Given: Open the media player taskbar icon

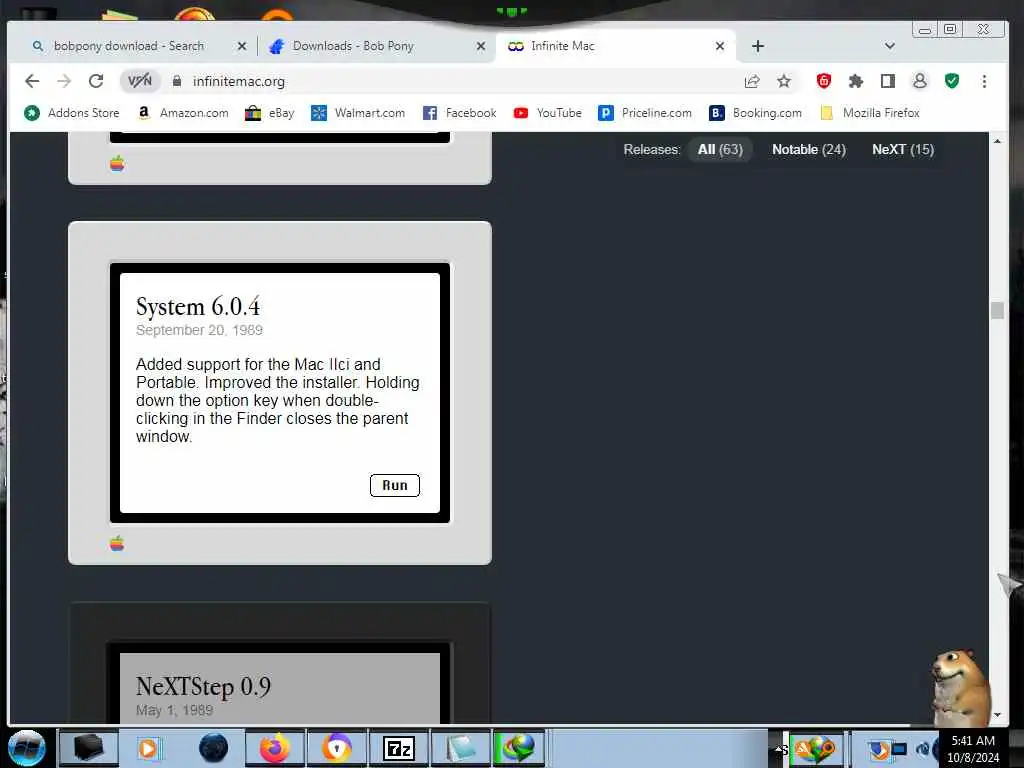Looking at the screenshot, I should pos(148,748).
